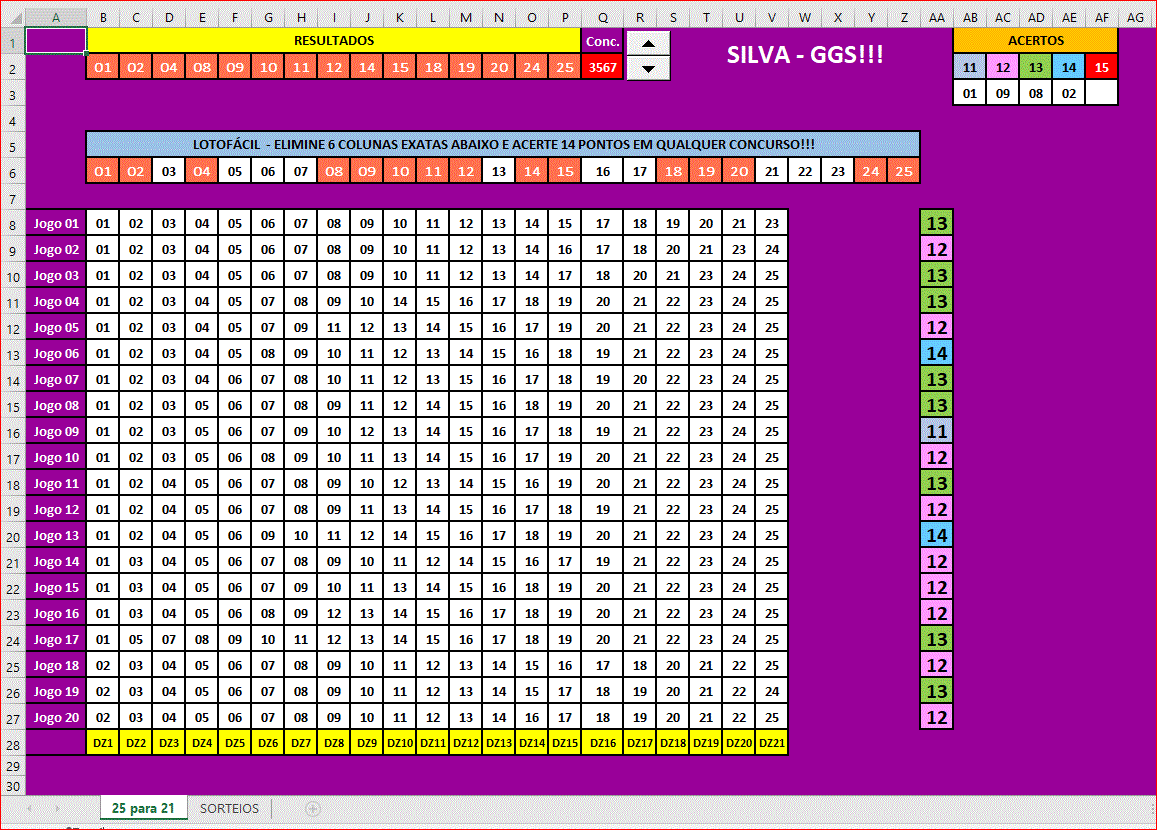Click the LOTOFÁCIL instruction banner
The width and height of the screenshot is (1157, 830).
click(503, 145)
